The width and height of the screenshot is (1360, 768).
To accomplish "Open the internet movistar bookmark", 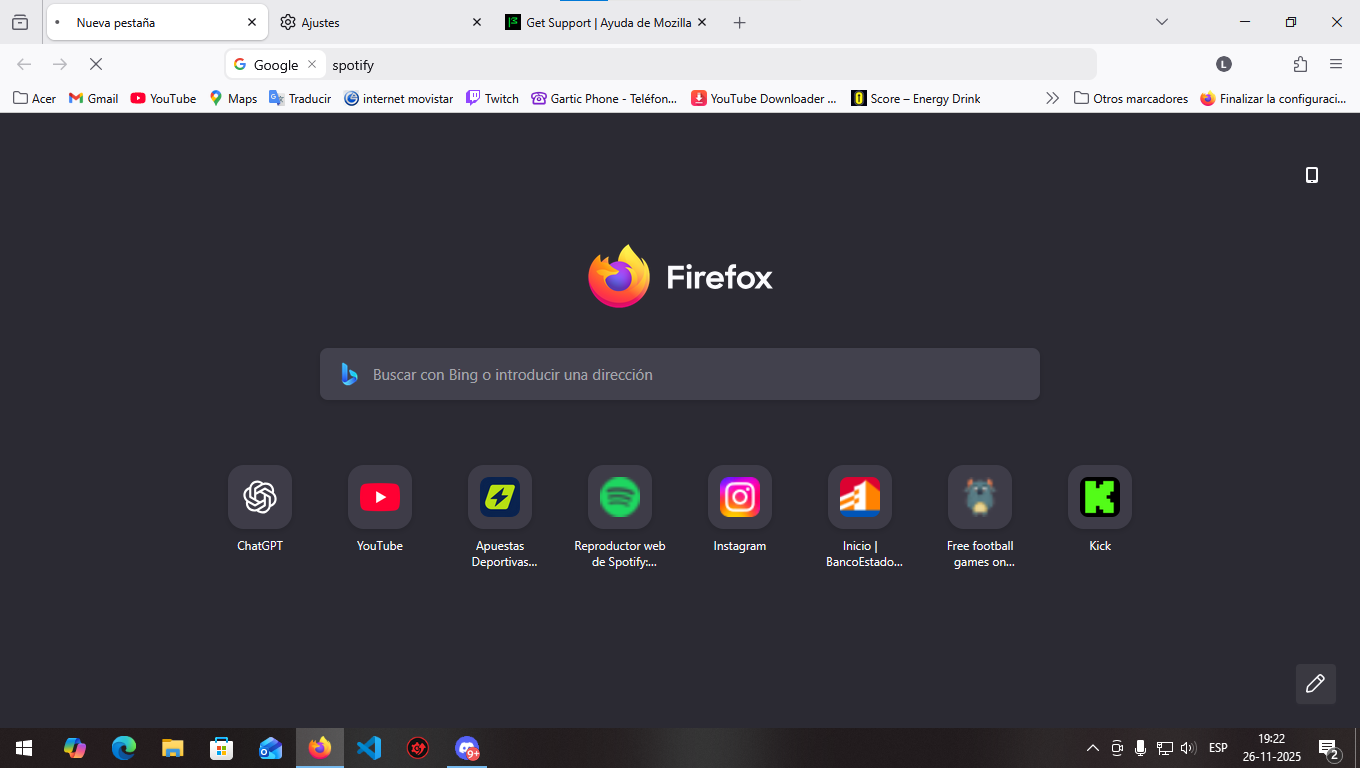I will coord(398,98).
